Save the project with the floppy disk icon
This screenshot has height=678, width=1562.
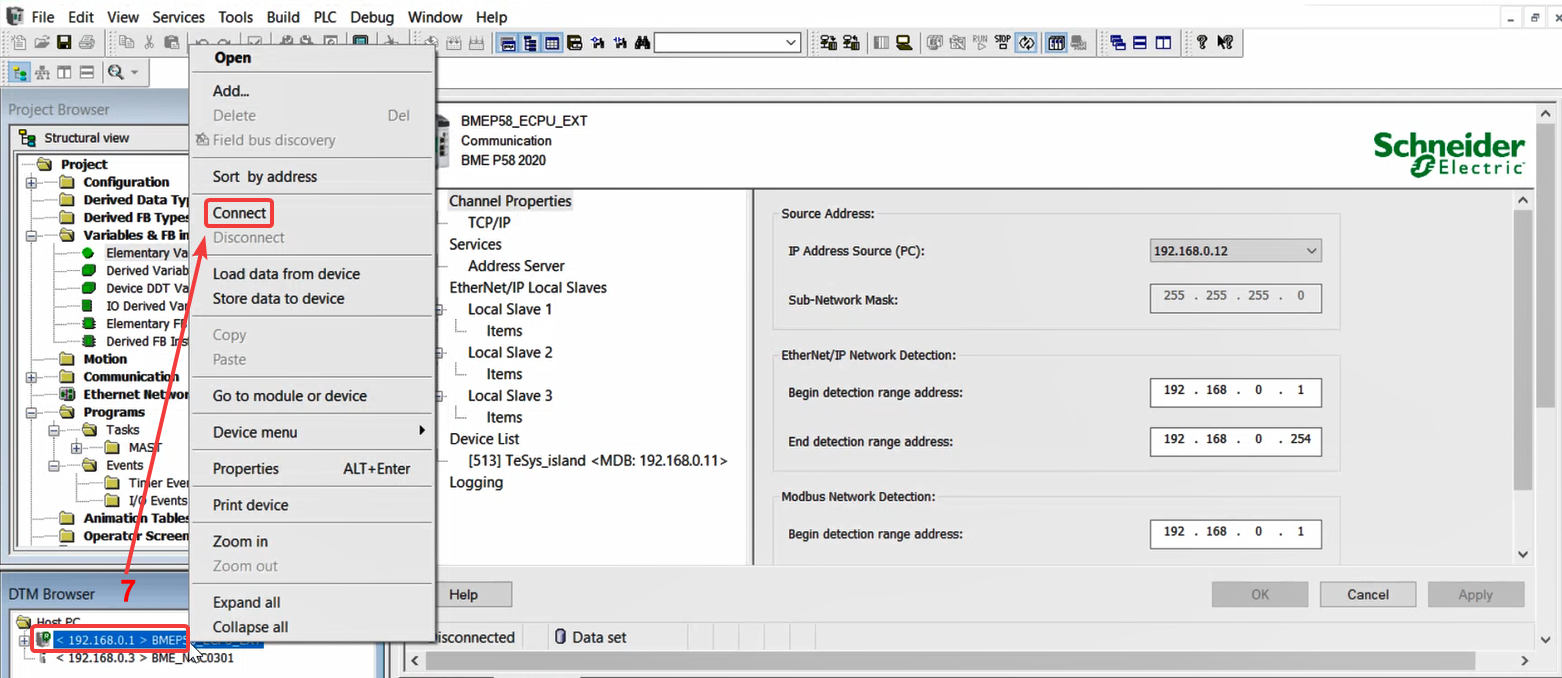coord(64,42)
